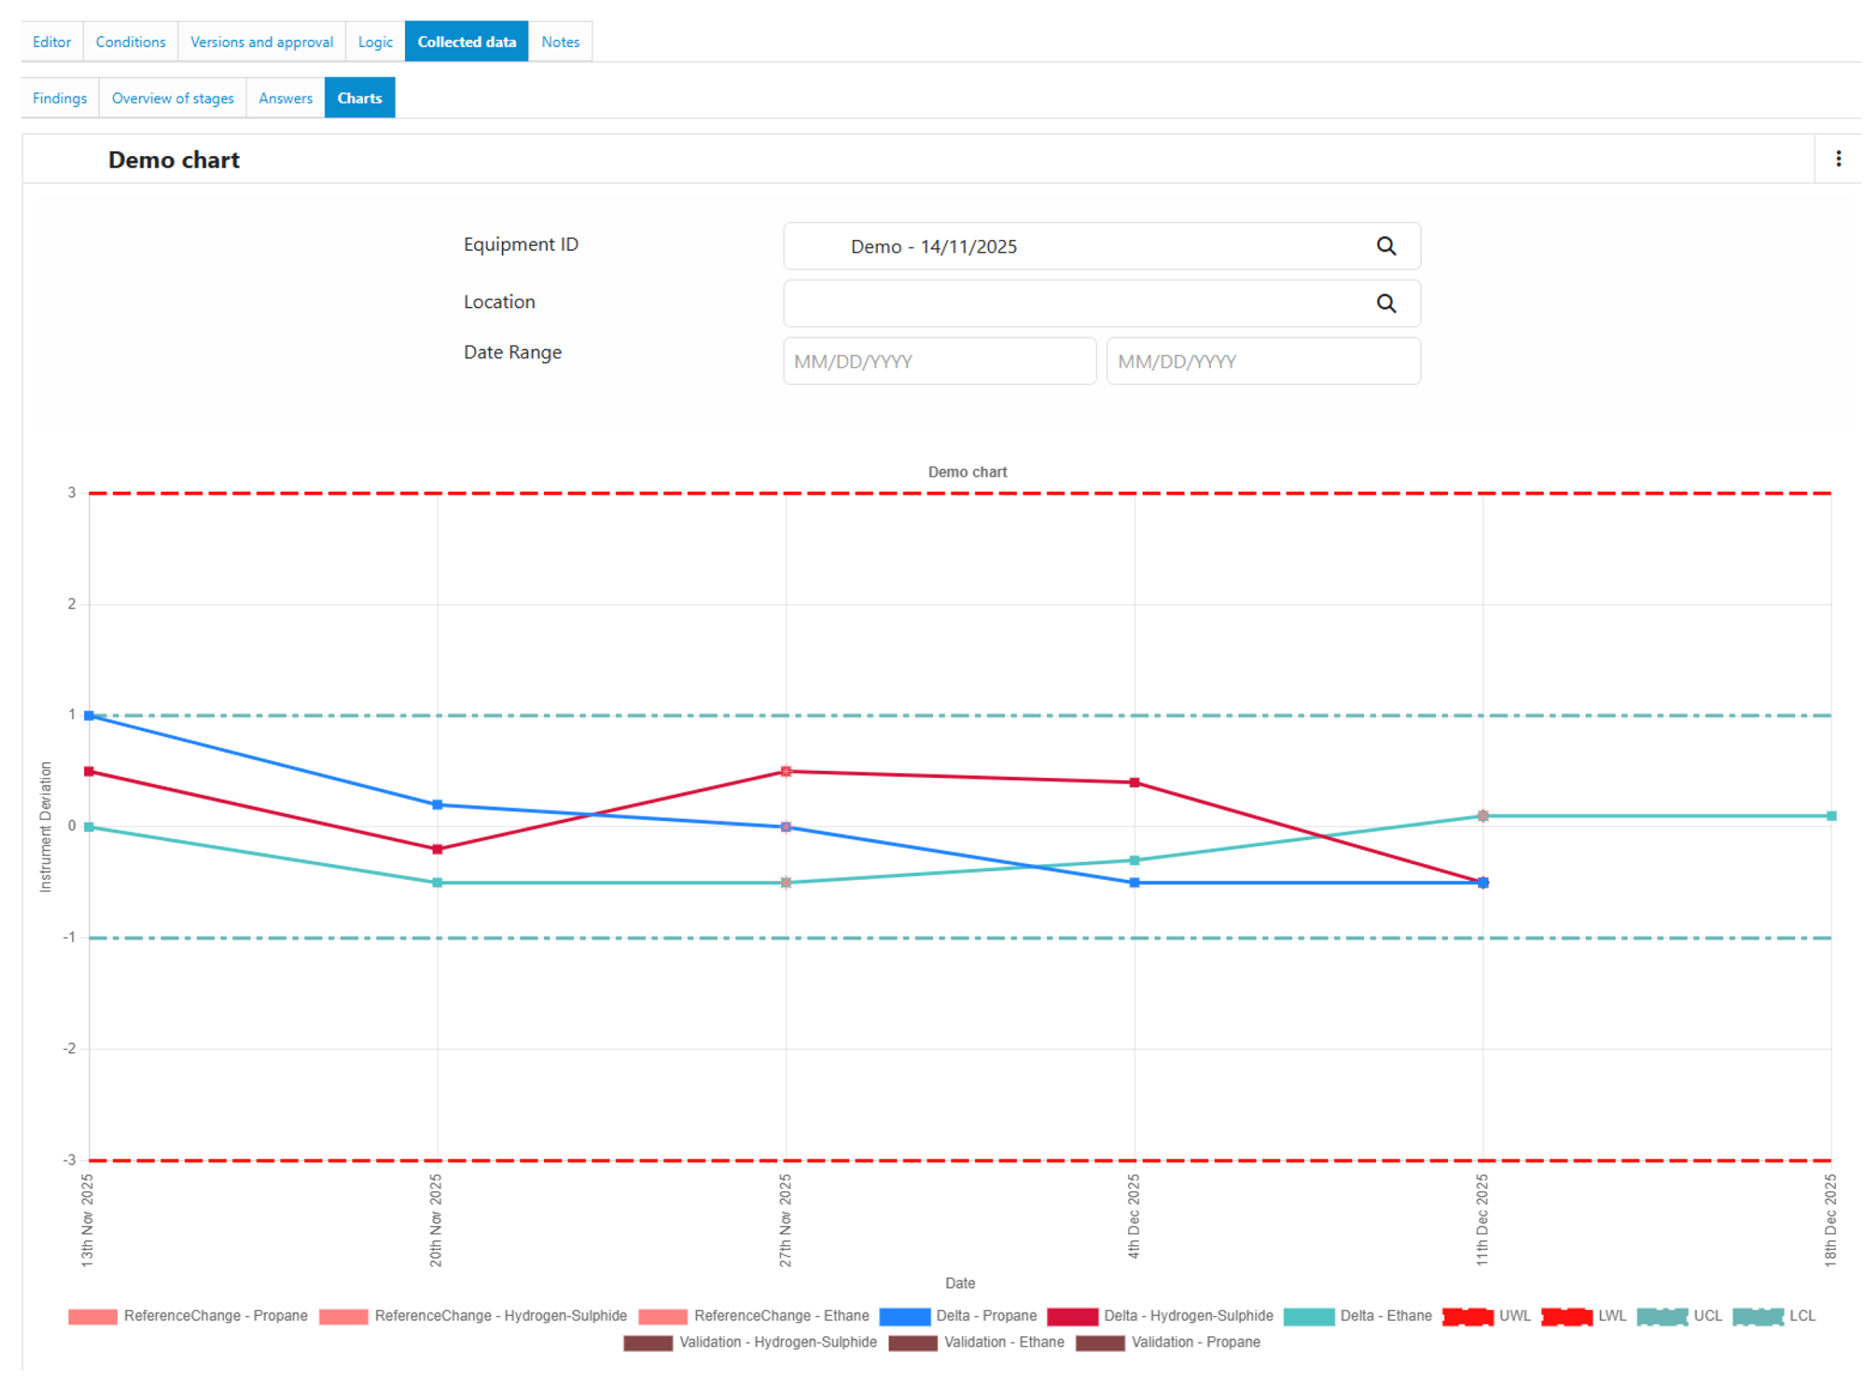This screenshot has height=1385, width=1872.
Task: Go to the Logic tab
Action: pyautogui.click(x=375, y=42)
